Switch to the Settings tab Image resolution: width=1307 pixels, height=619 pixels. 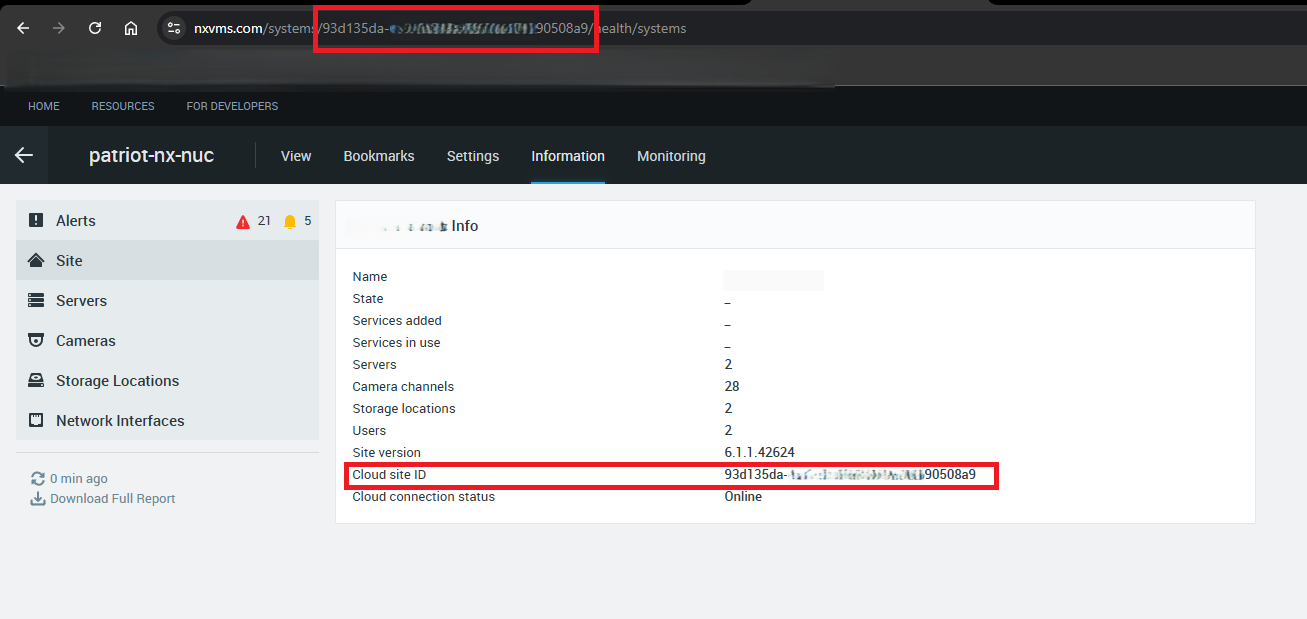[x=473, y=156]
